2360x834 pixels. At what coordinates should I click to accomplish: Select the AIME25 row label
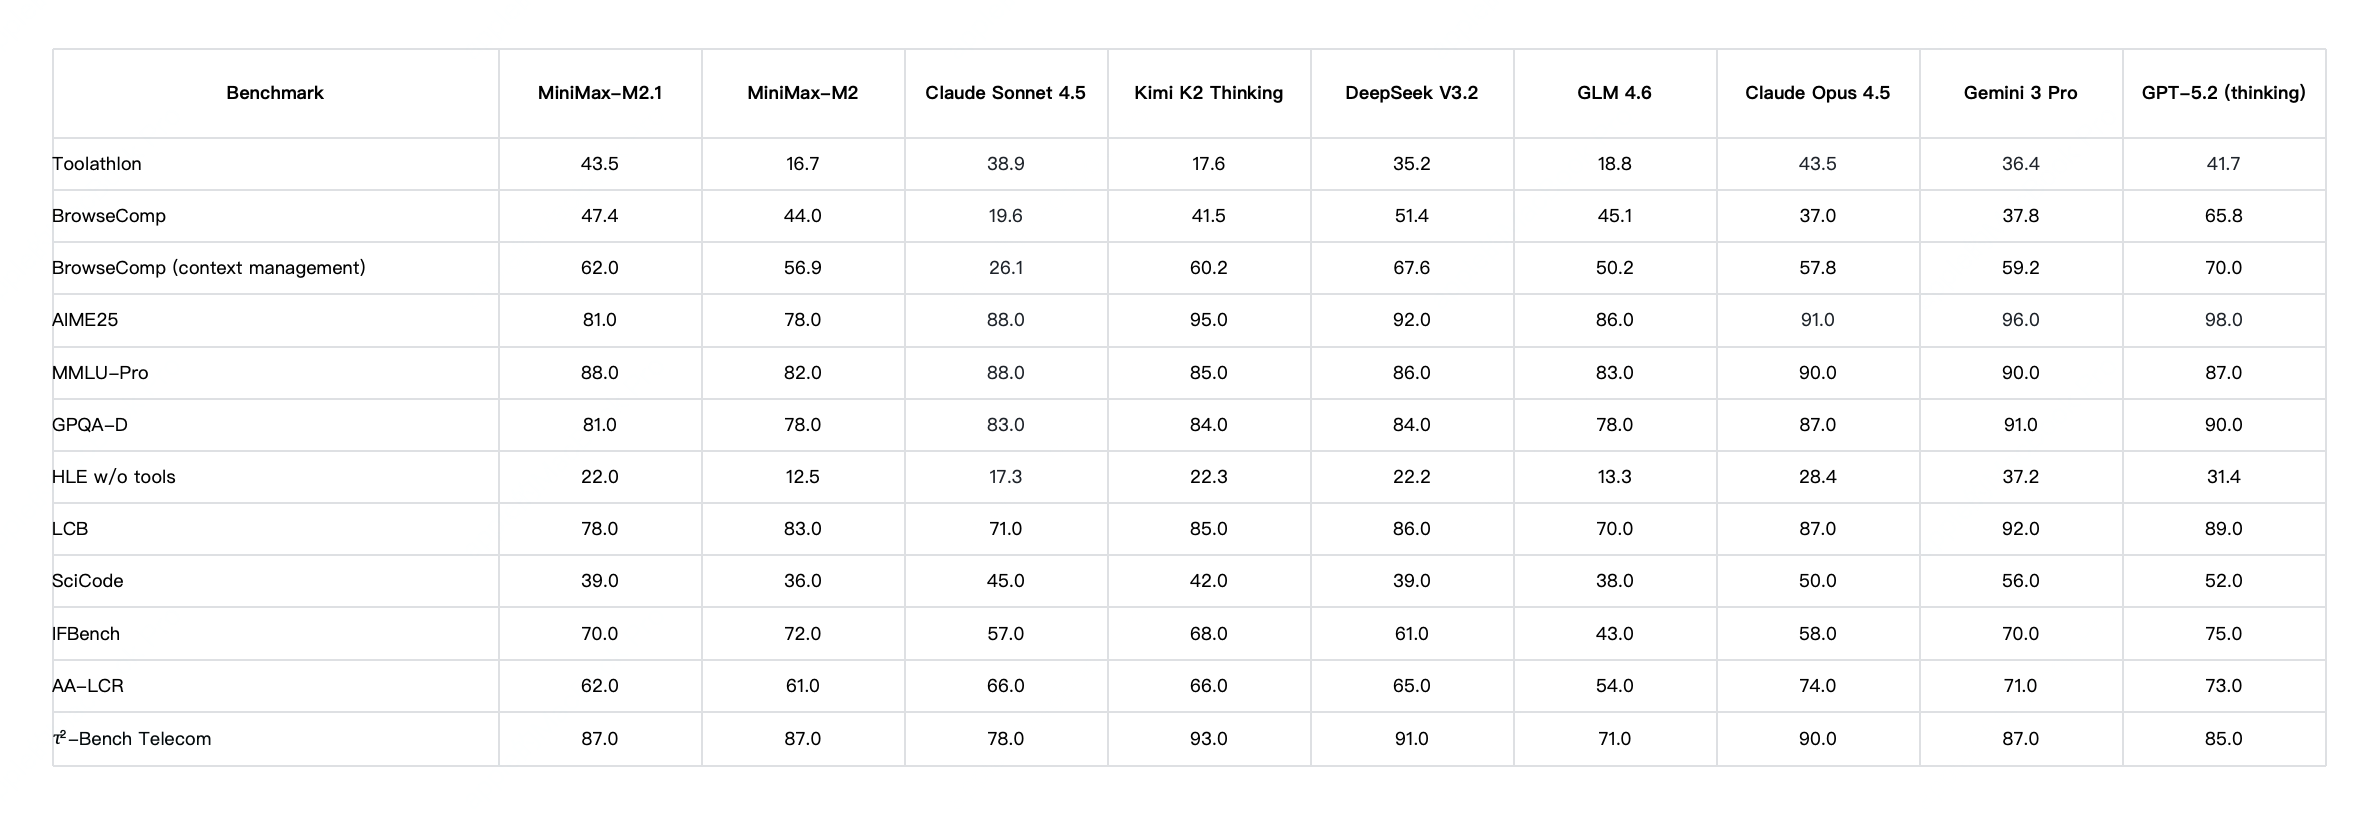[x=85, y=320]
